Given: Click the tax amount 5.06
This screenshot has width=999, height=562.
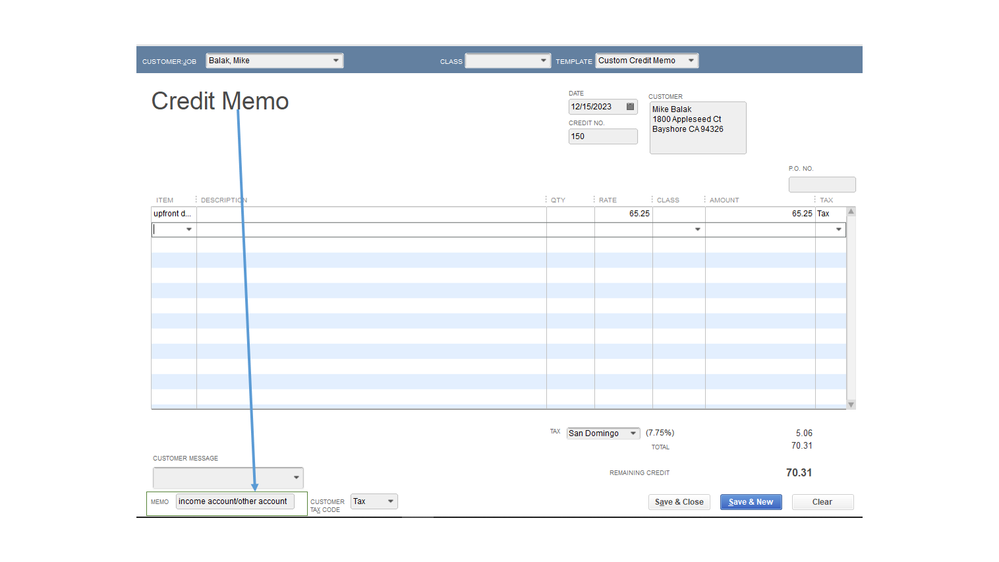Looking at the screenshot, I should (804, 433).
